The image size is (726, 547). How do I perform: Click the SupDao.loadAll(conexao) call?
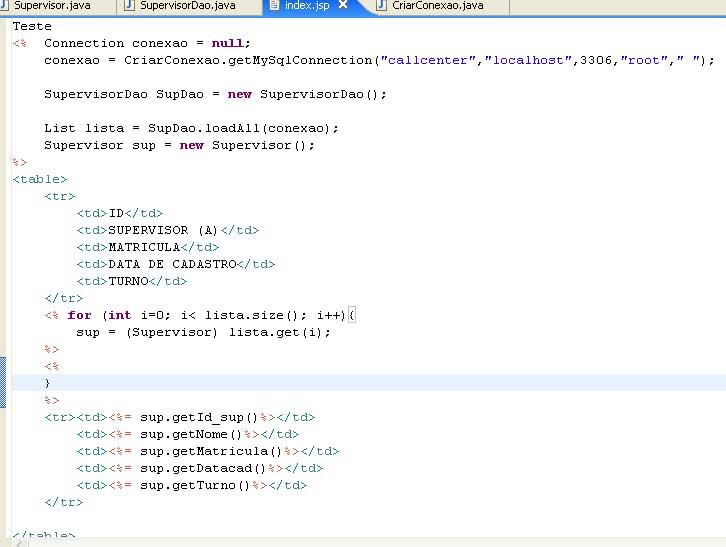(238, 128)
